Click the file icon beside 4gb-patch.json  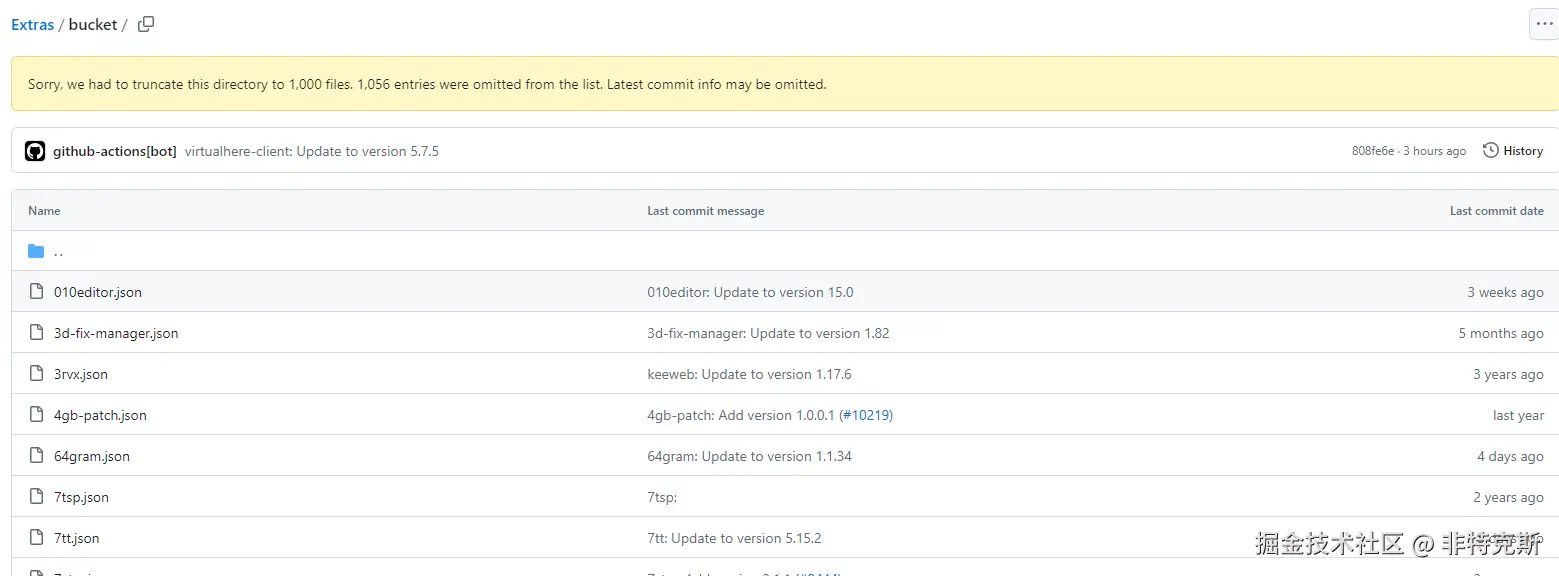click(36, 415)
